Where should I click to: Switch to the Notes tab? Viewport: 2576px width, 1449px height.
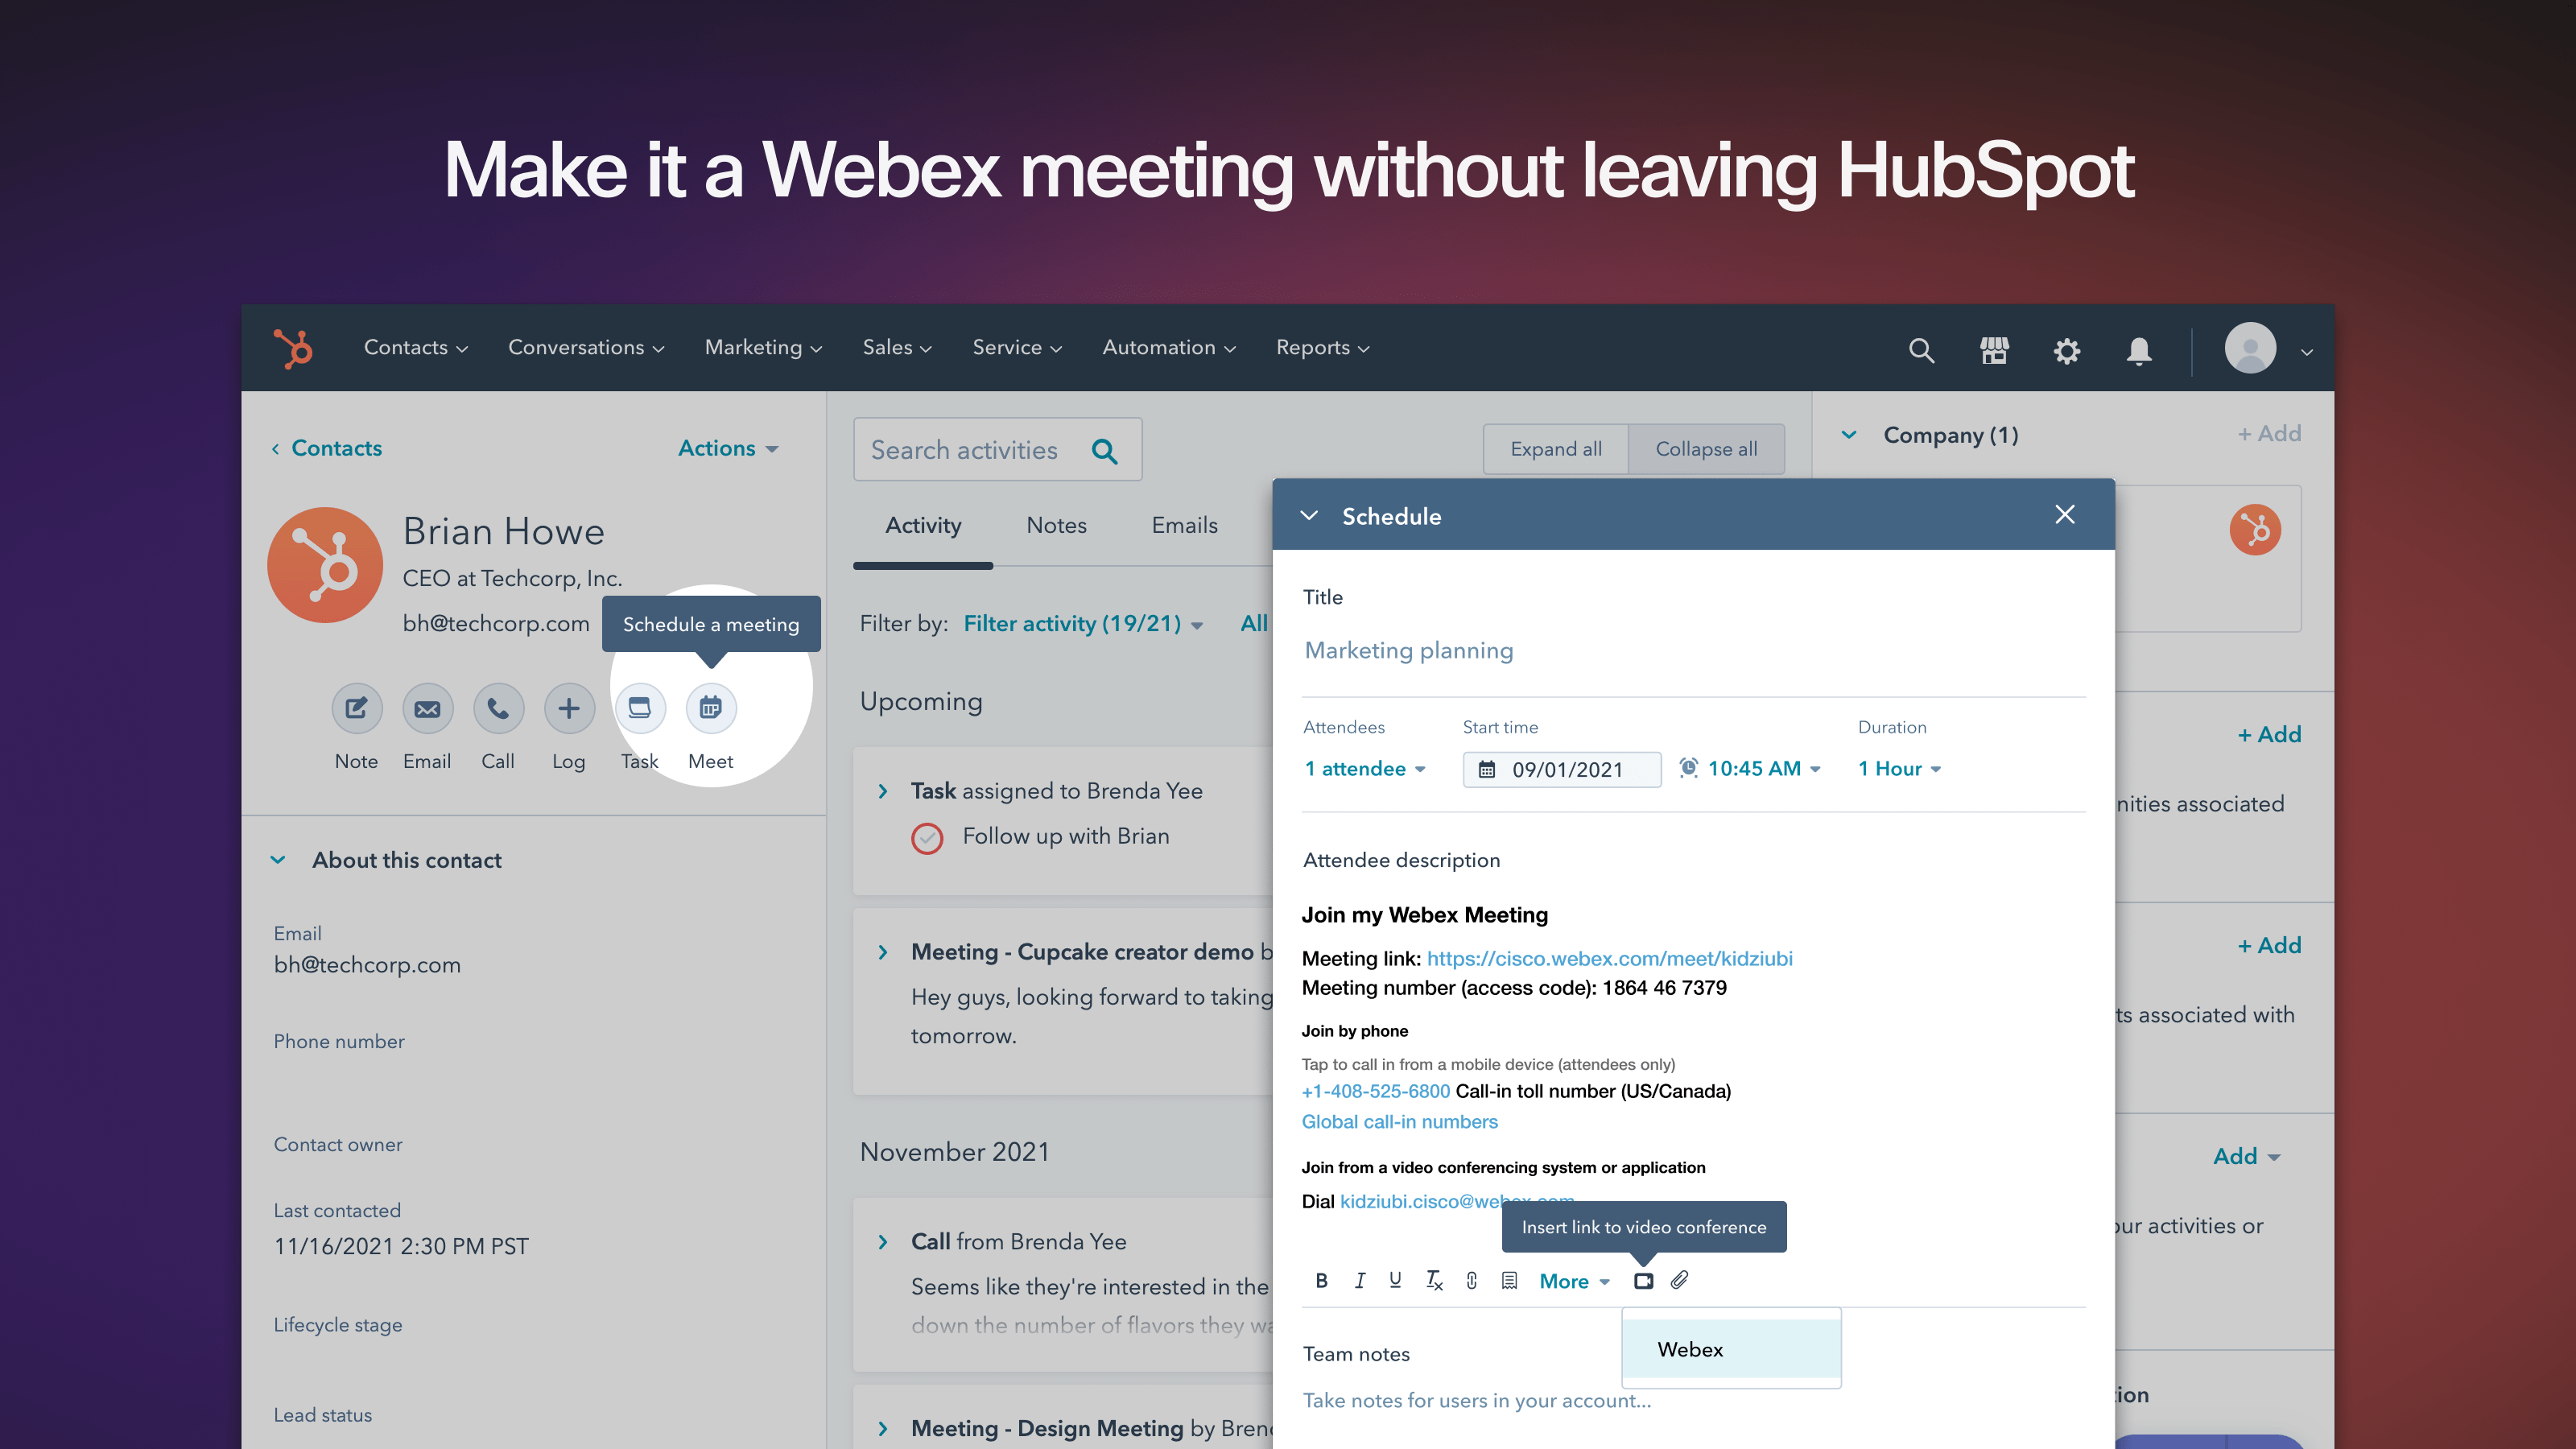tap(1056, 526)
